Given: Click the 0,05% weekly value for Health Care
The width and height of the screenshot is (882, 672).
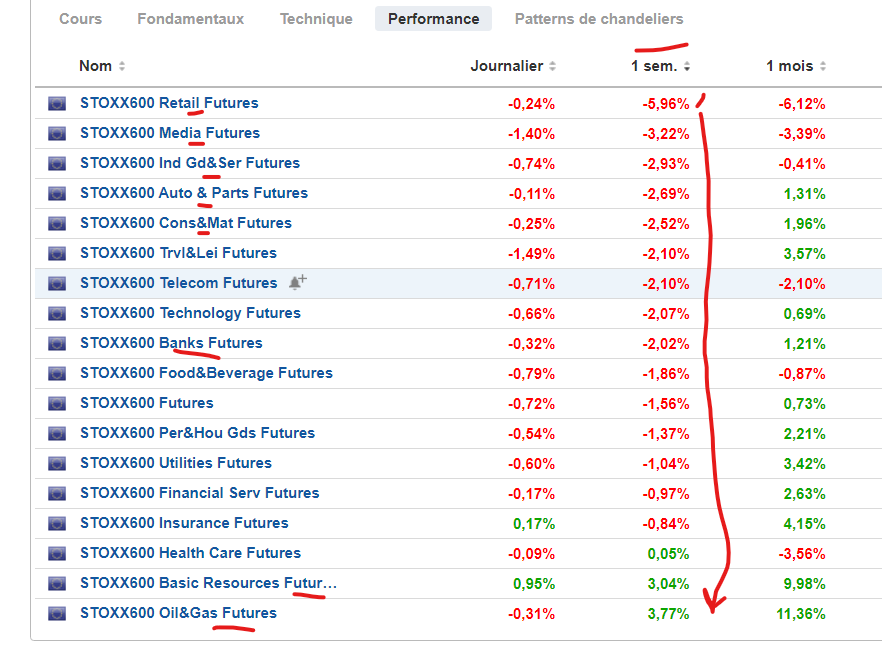Looking at the screenshot, I should tap(668, 554).
